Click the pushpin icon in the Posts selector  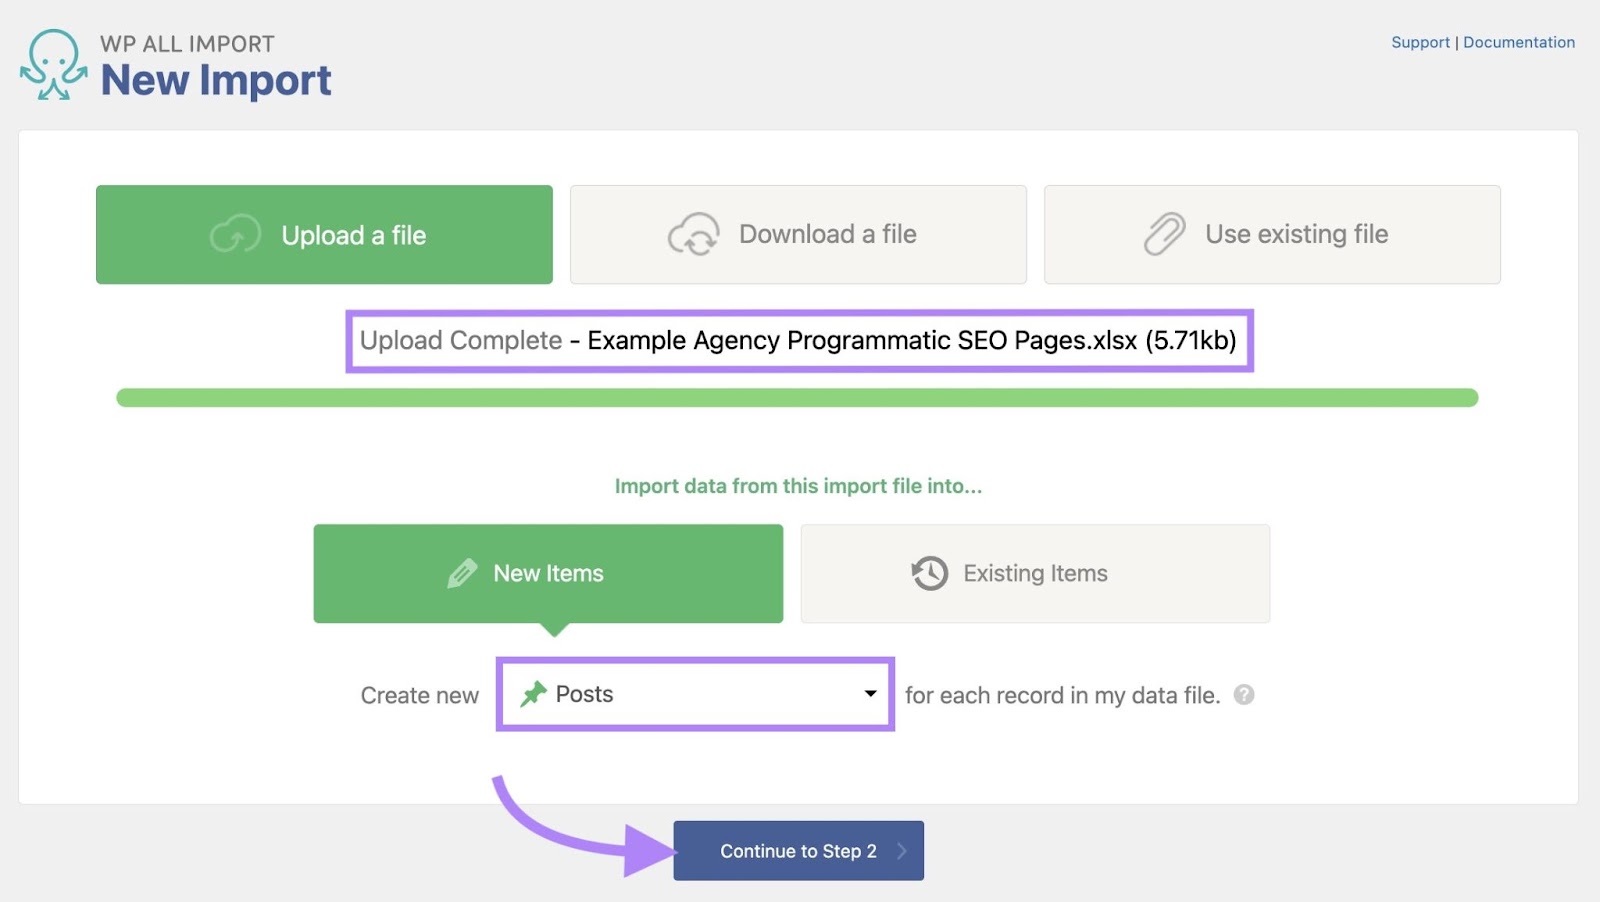click(x=534, y=693)
